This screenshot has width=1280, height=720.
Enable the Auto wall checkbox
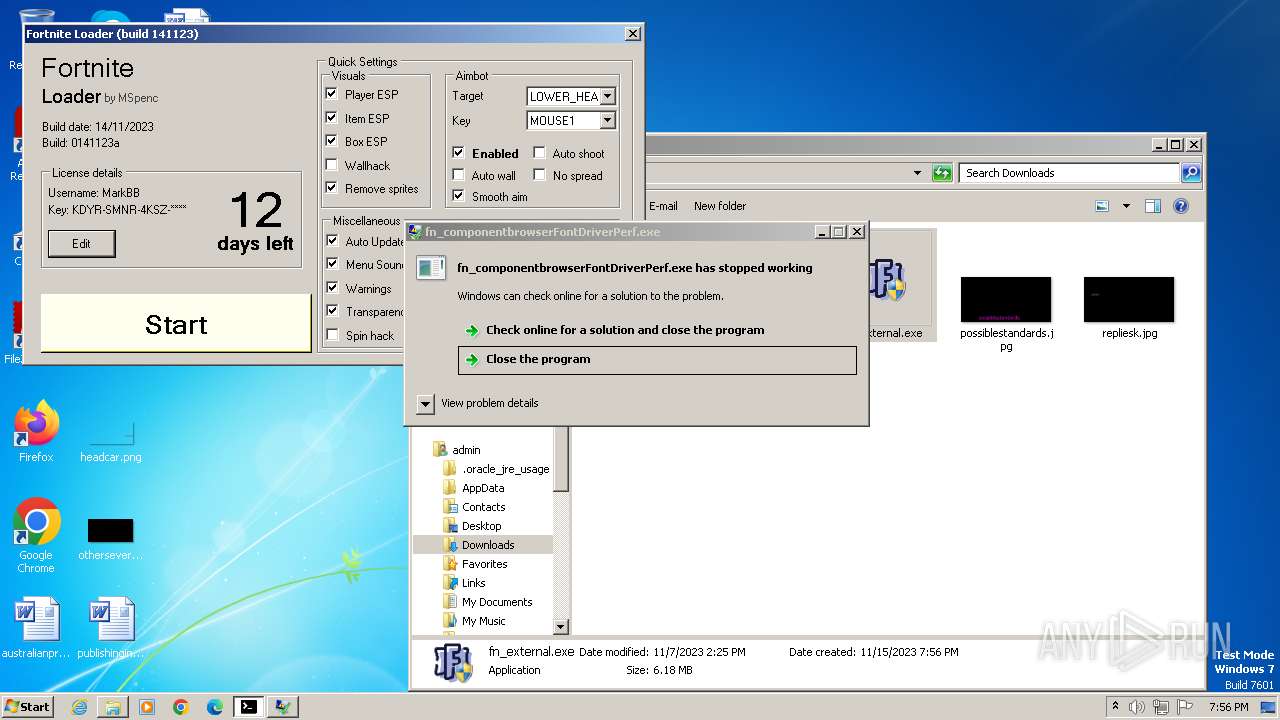(458, 175)
